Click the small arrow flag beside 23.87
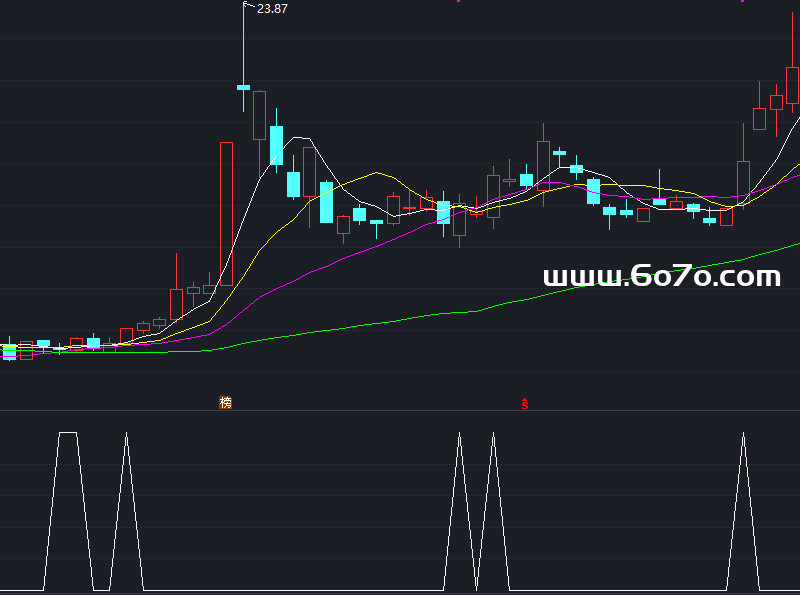The image size is (800, 595). 248,6
